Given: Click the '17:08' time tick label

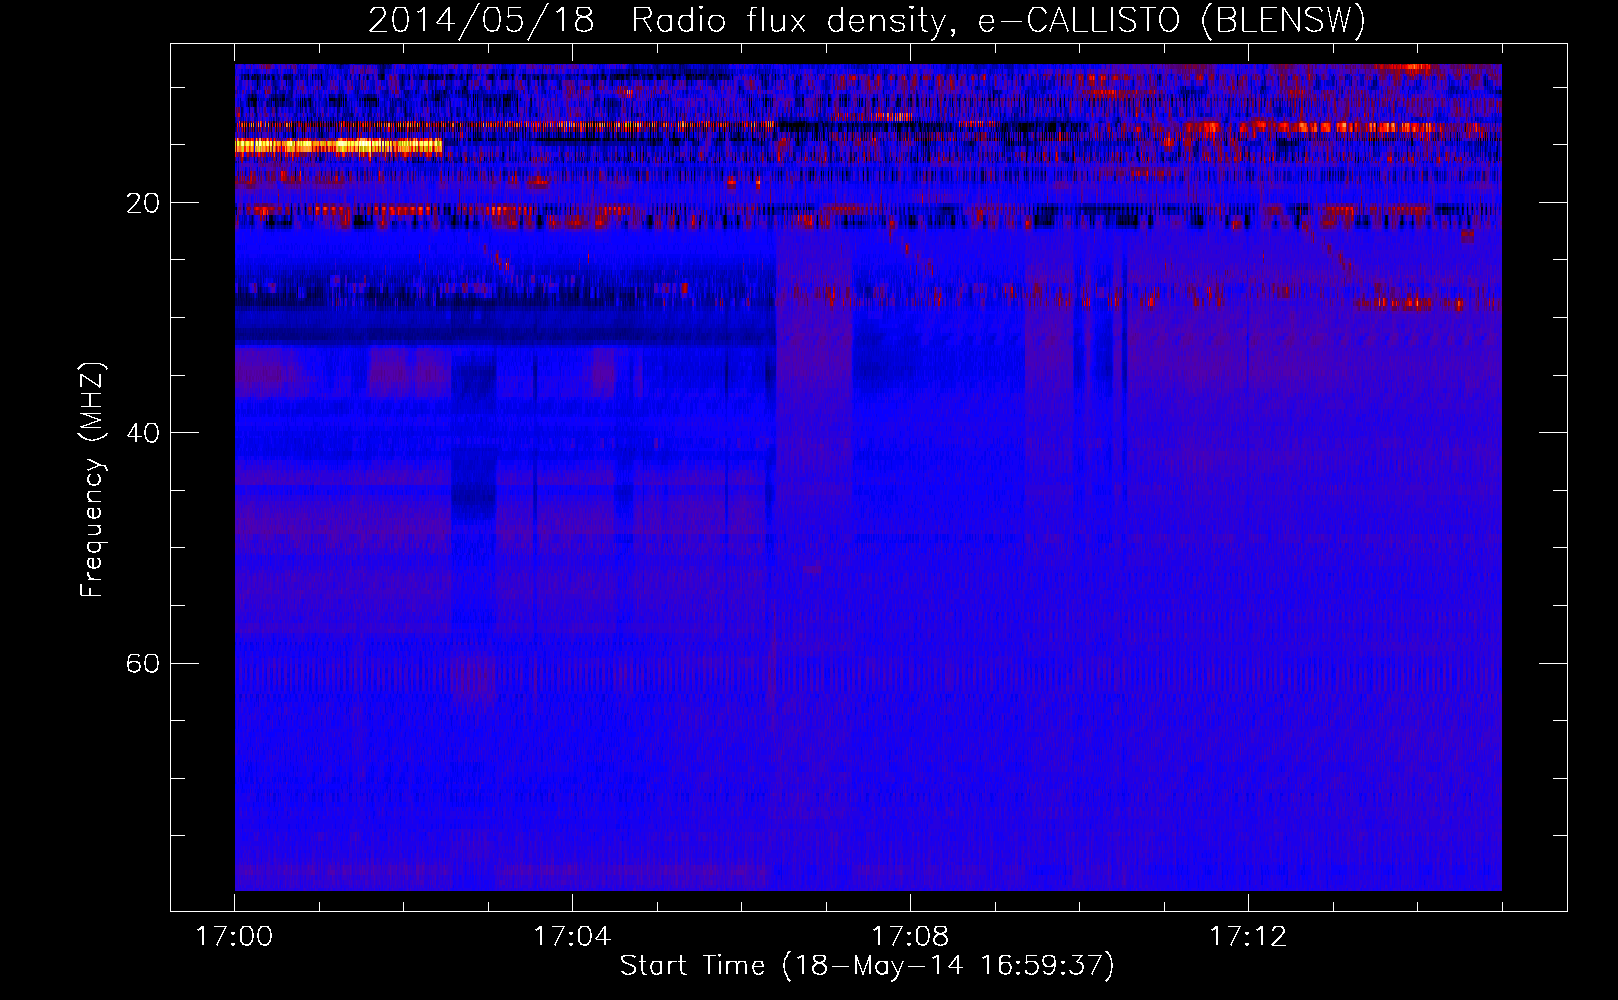Looking at the screenshot, I should coord(910,937).
